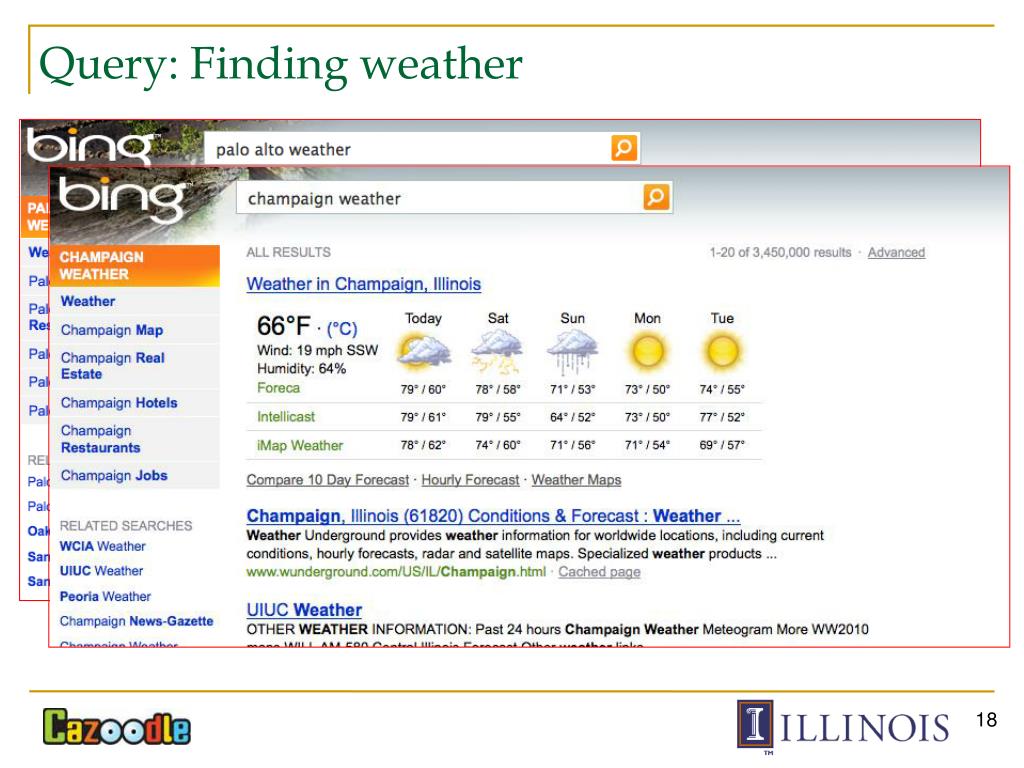Click the www.wunderground.com/US/IL/Champaign.html URL
1024x768 pixels.
[396, 572]
